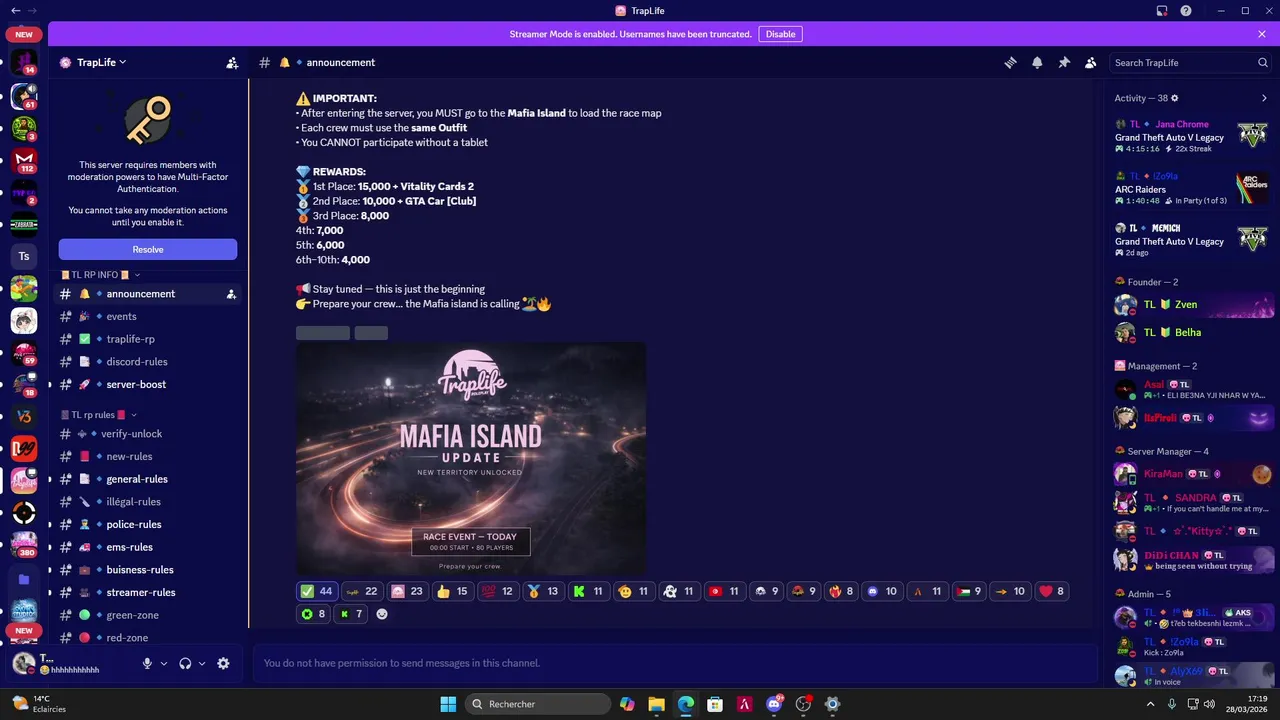Add the 100 emoji reaction 12
Viewport: 1280px width, 720px height.
tap(497, 591)
